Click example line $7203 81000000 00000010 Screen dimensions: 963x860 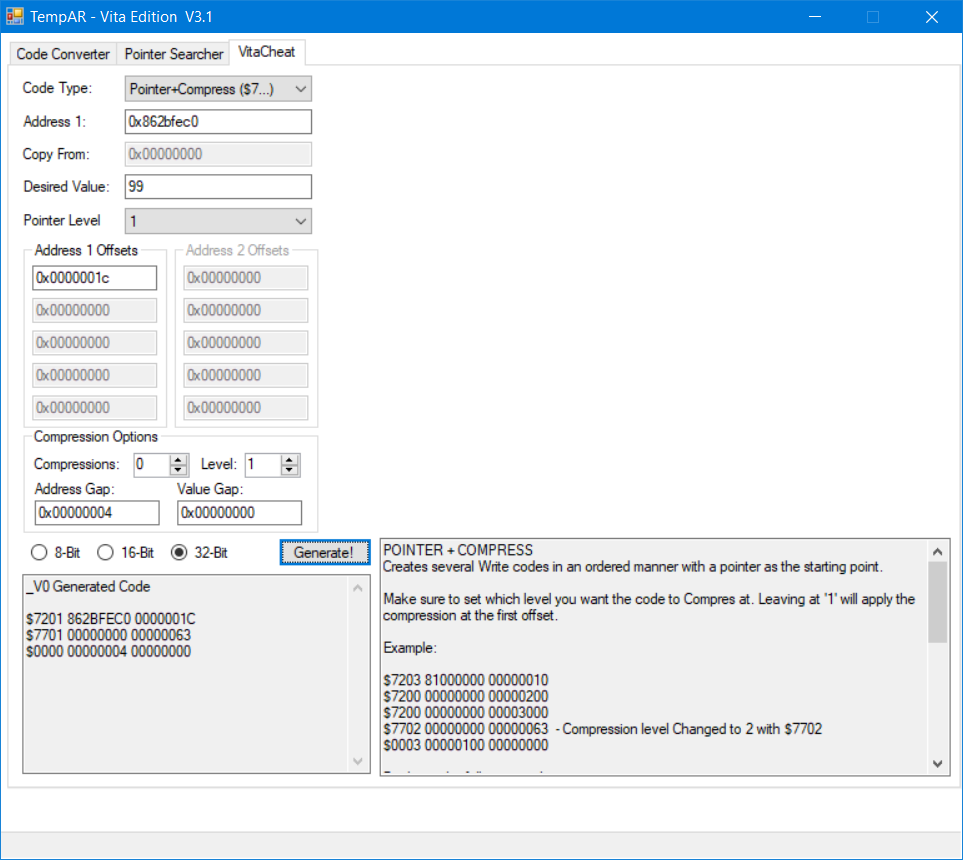click(466, 680)
